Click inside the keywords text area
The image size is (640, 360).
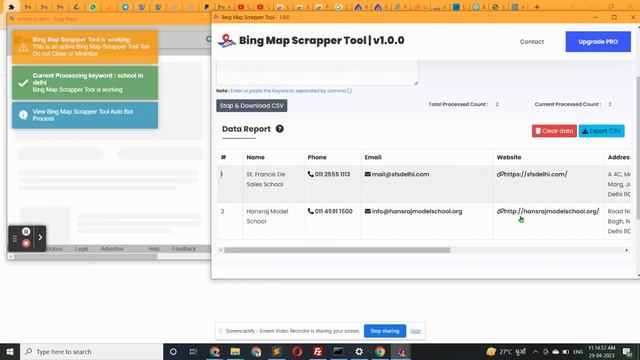[x=317, y=73]
